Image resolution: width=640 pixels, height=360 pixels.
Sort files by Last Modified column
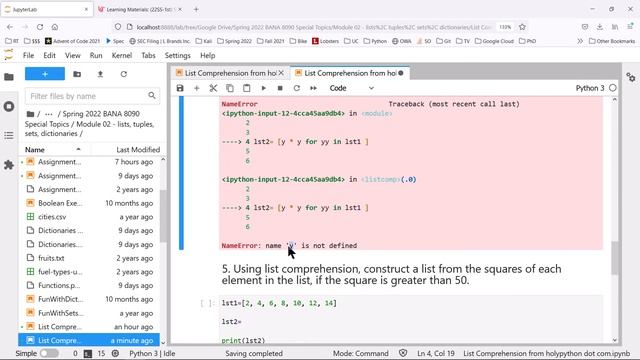pos(127,150)
